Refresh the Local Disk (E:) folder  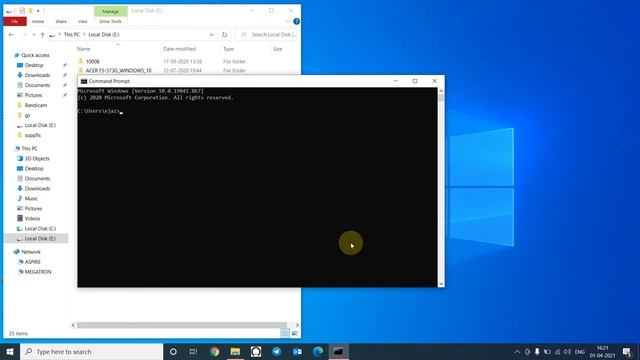pos(224,35)
